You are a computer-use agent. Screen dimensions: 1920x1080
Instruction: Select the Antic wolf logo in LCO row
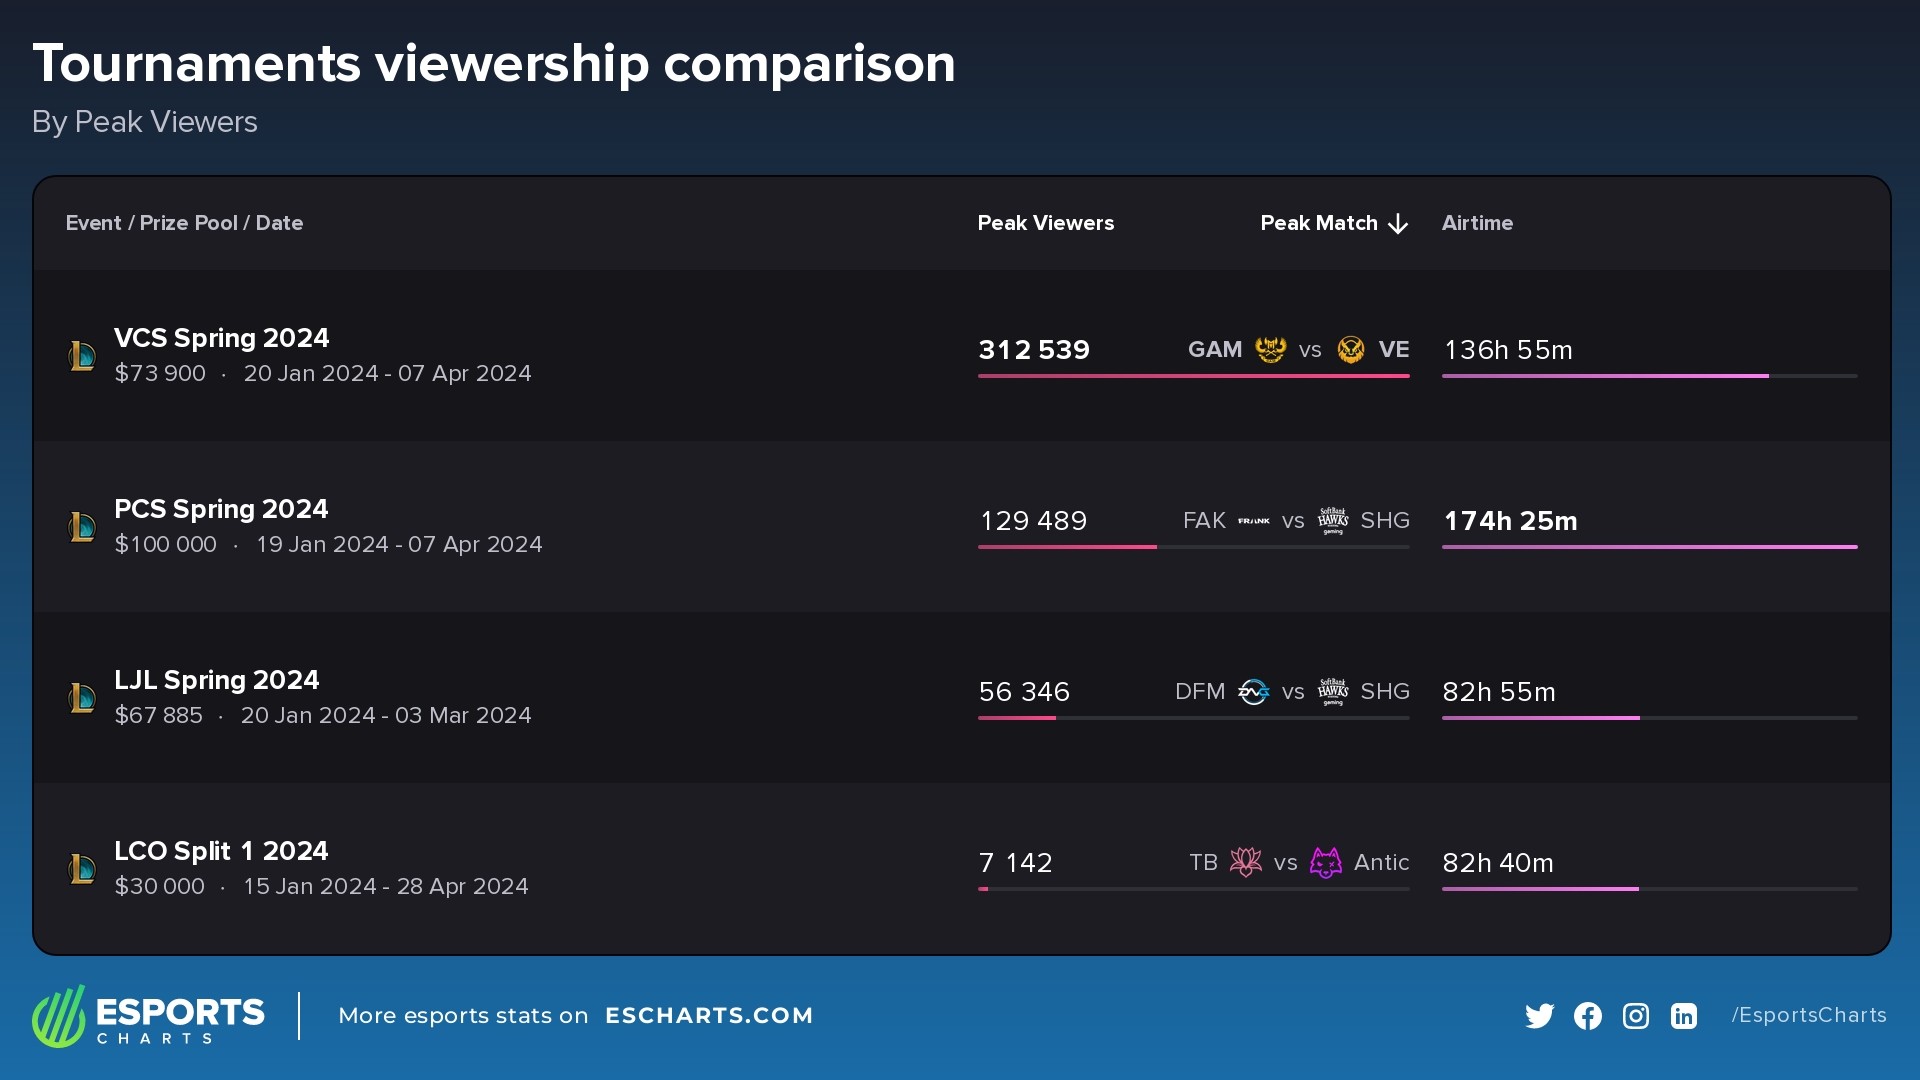coord(1326,862)
